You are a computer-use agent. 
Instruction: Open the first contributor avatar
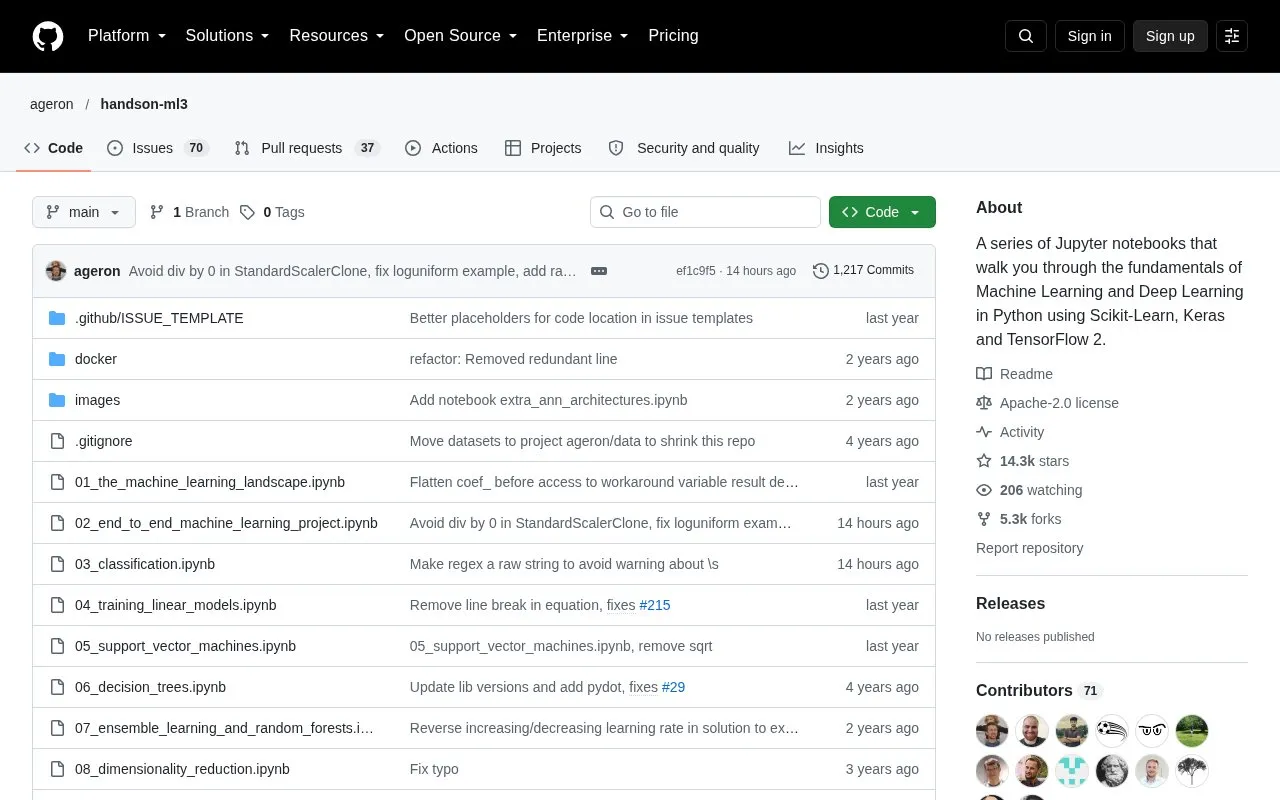[992, 731]
